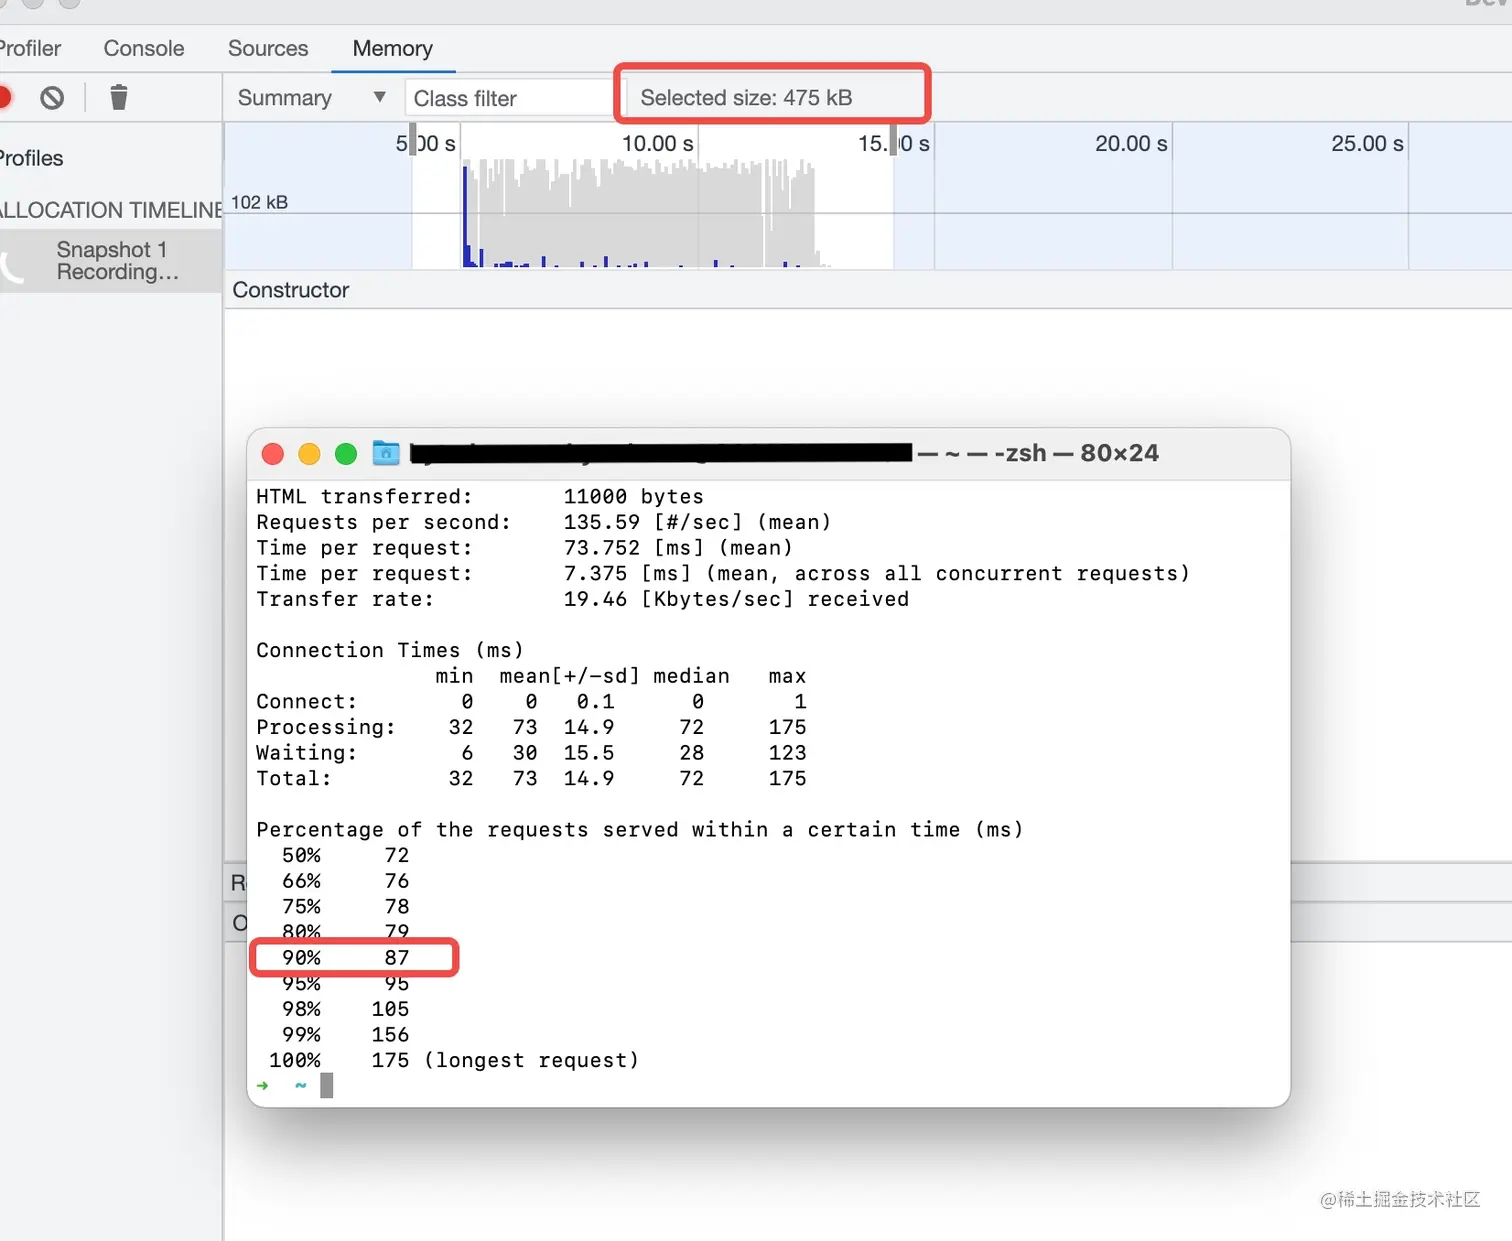Switch to the Console tab

[144, 48]
